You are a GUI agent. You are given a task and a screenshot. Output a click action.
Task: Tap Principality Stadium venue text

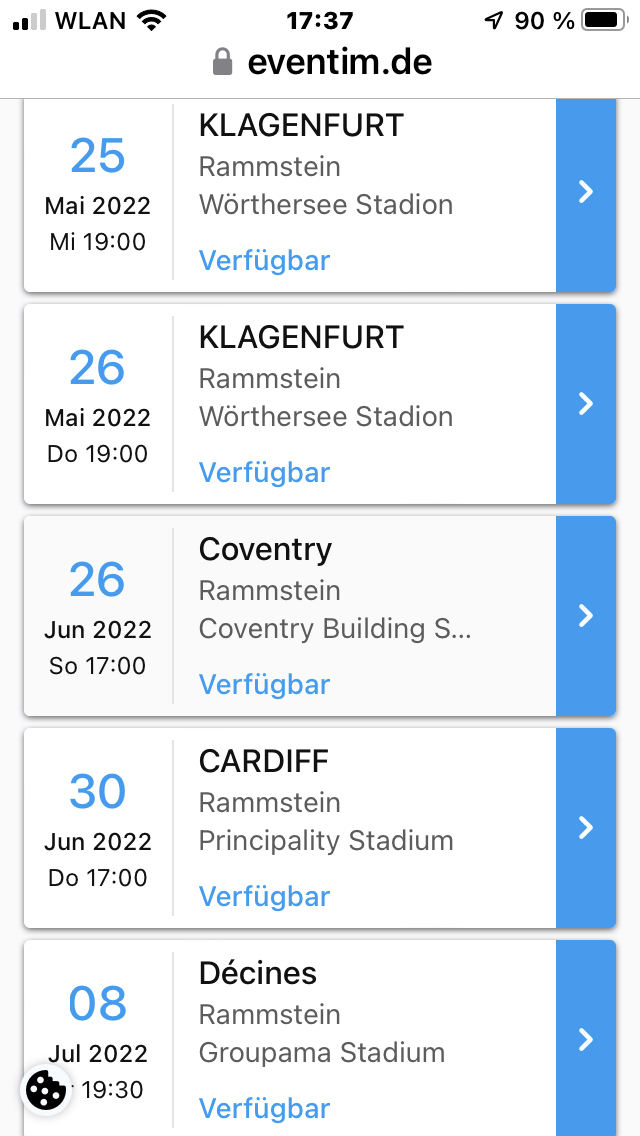point(326,841)
